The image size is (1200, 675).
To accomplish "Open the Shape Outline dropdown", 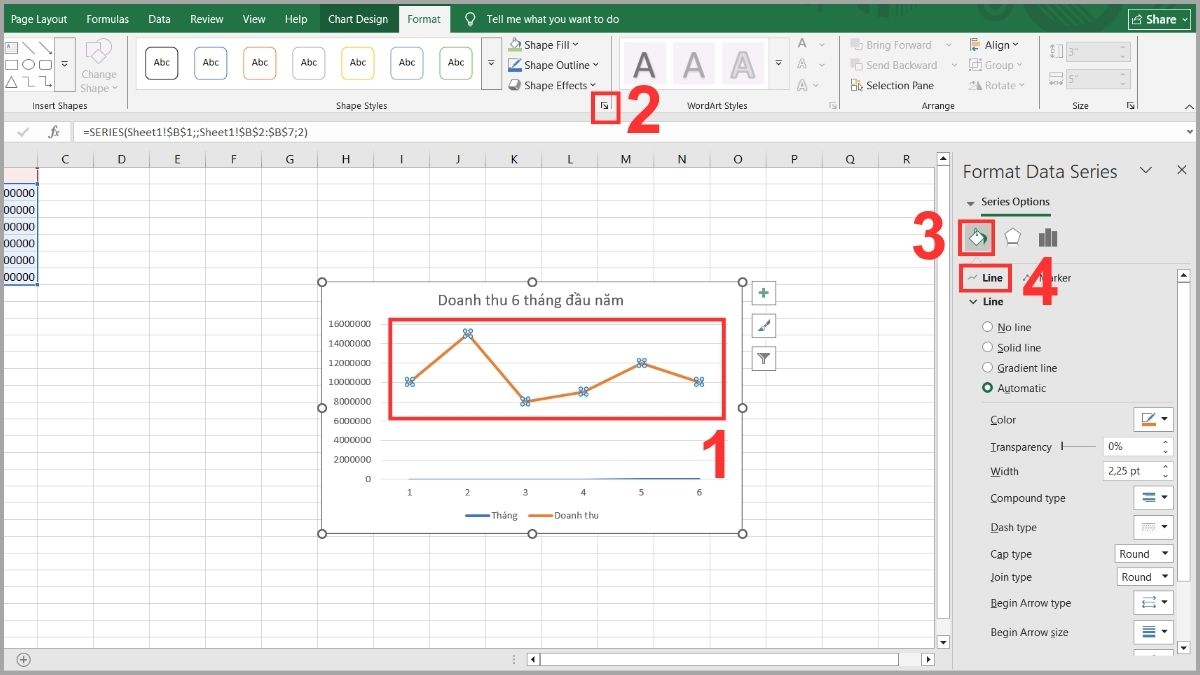I will [553, 65].
